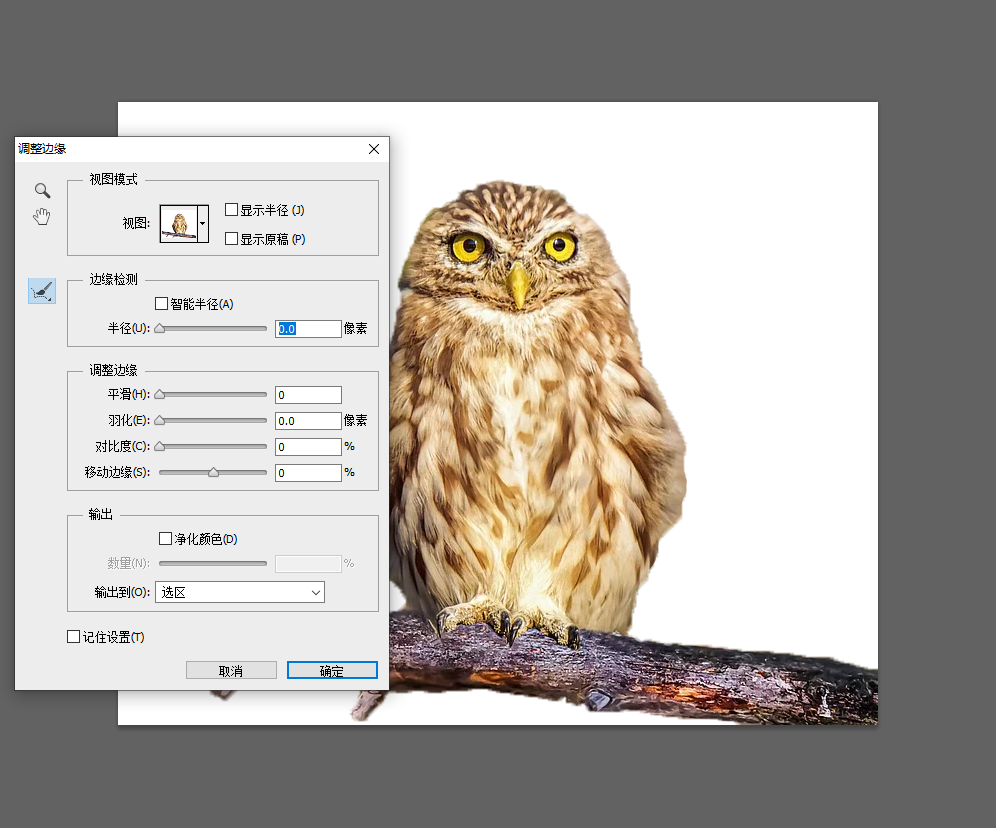Image resolution: width=996 pixels, height=828 pixels.
Task: Click the 半径 slider handle
Action: (x=159, y=328)
